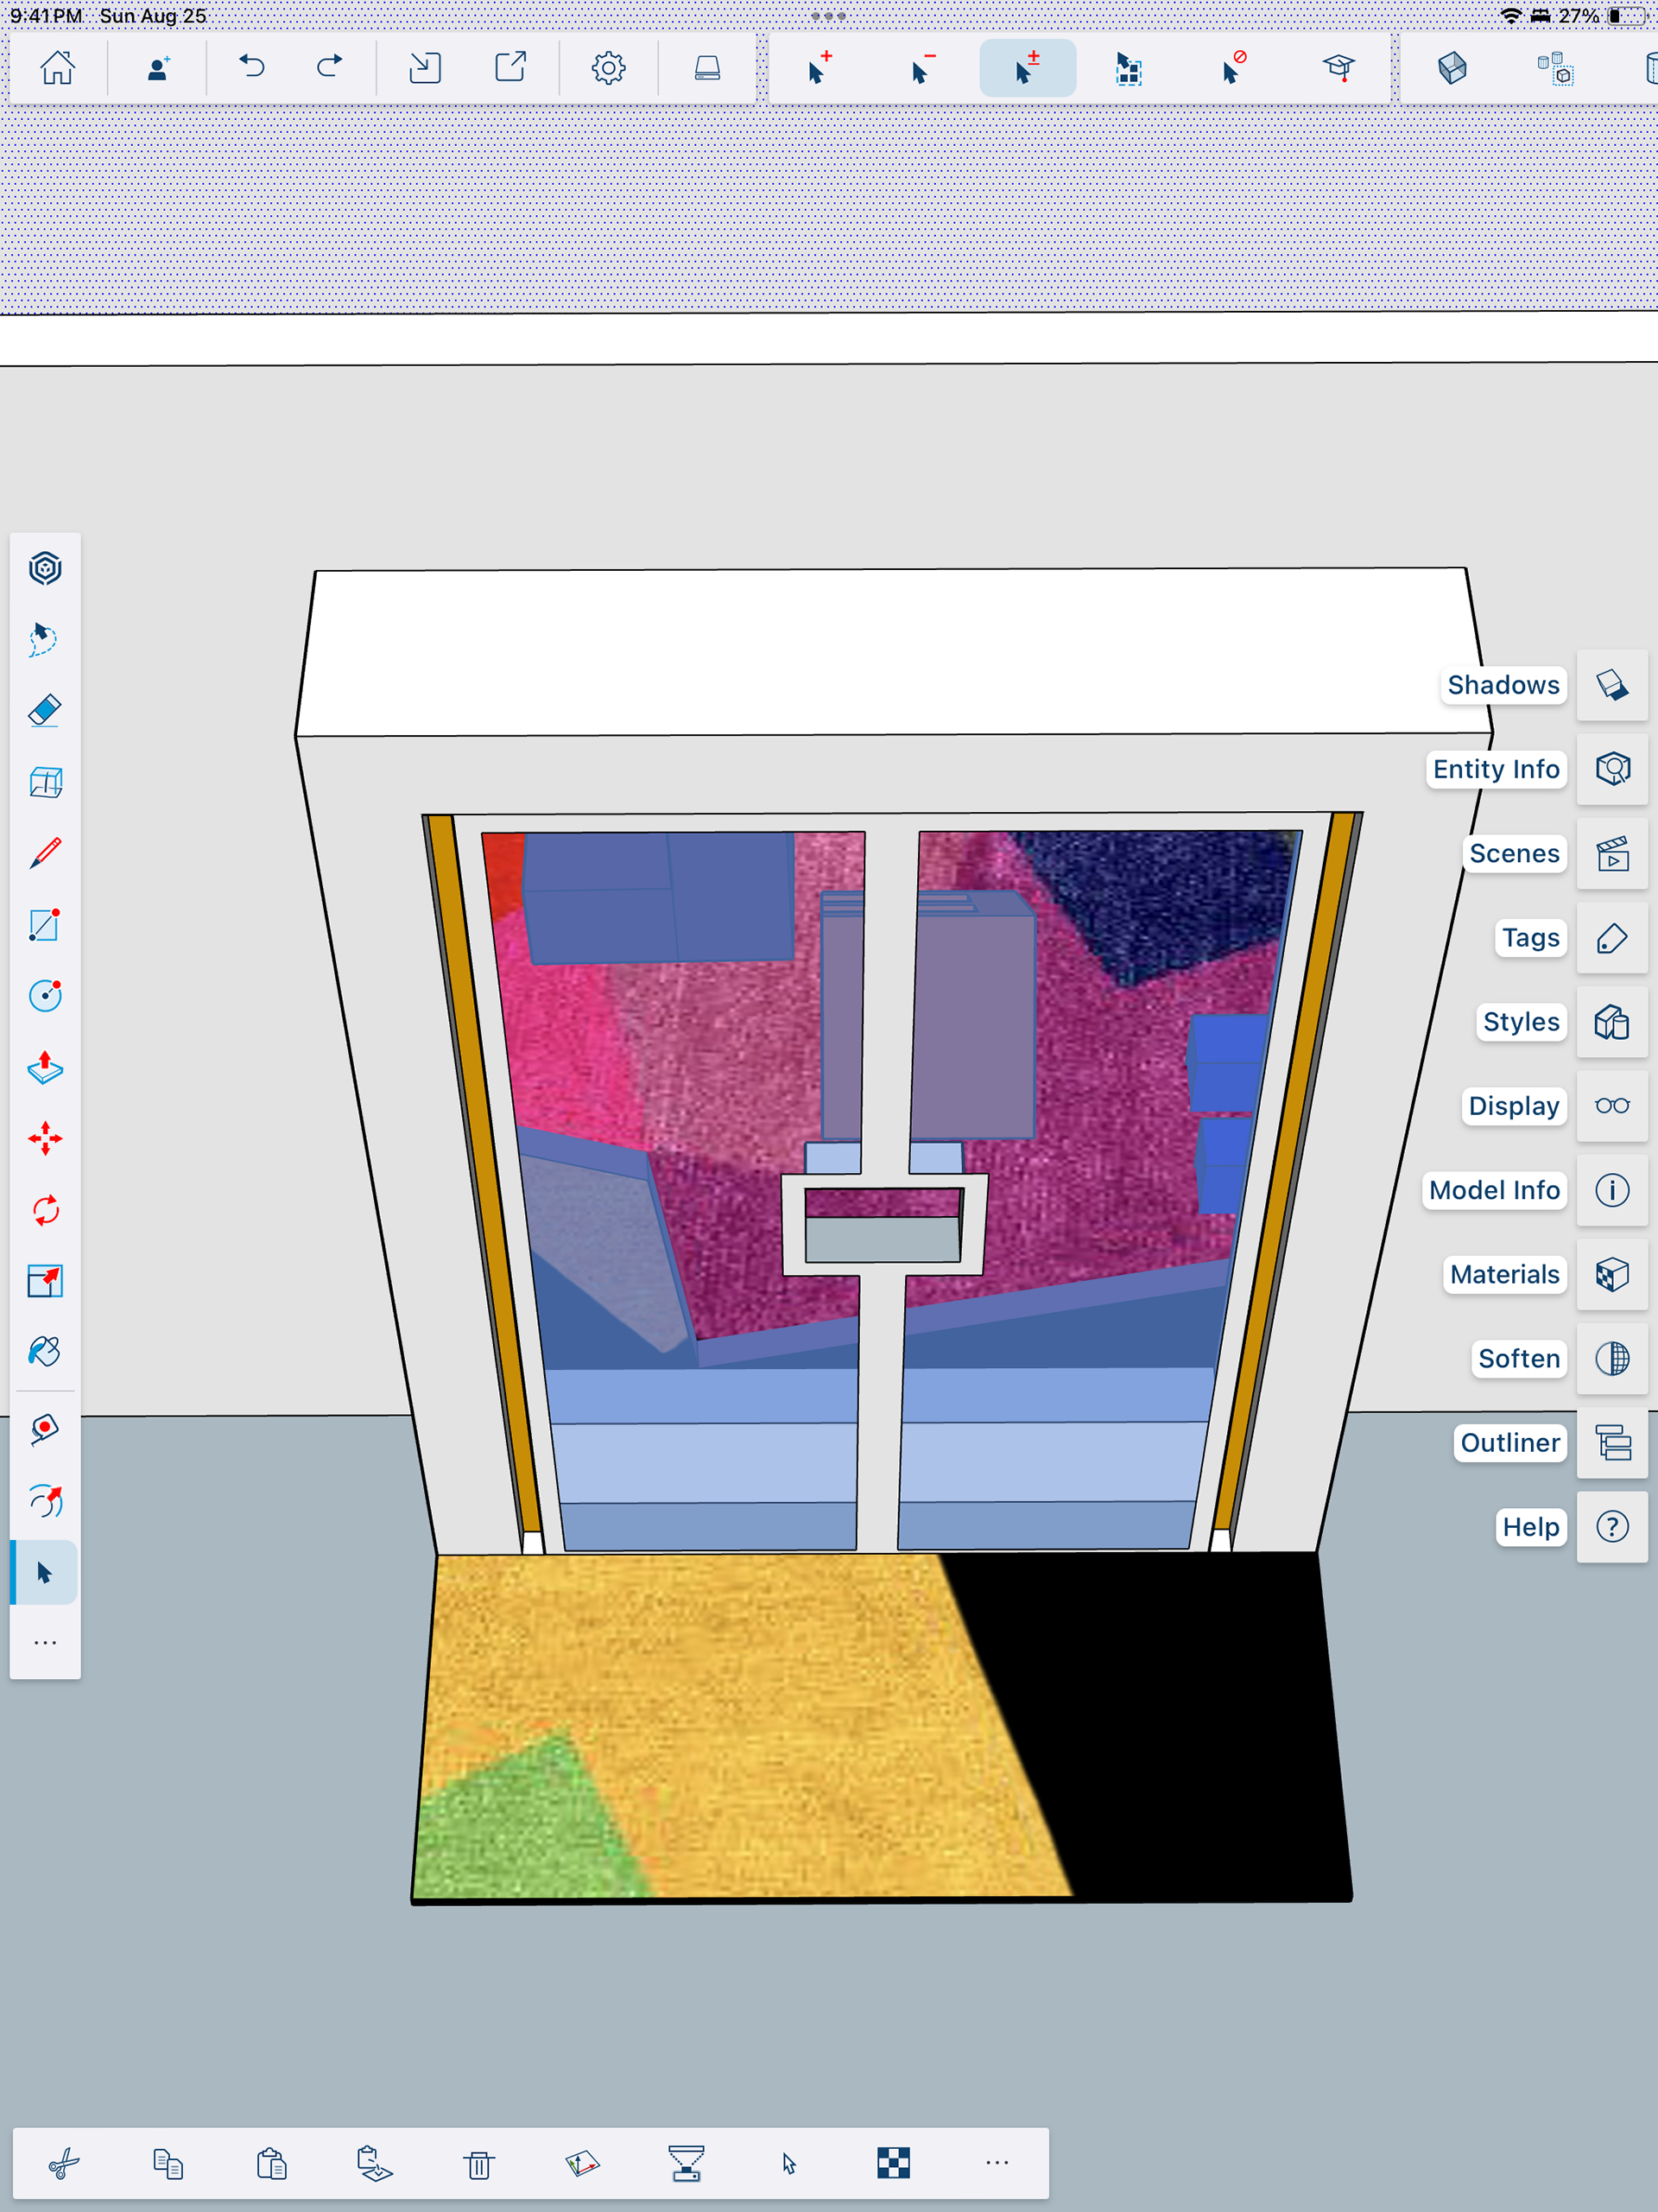Select the Lasso select tool
This screenshot has height=2212, width=1658.
point(45,639)
